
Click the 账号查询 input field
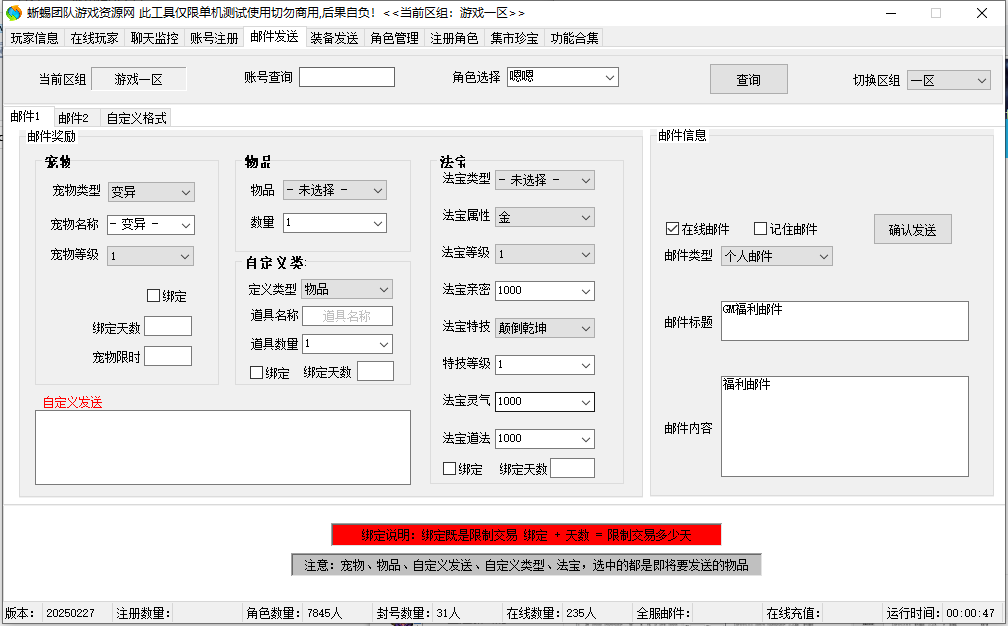tap(346, 77)
